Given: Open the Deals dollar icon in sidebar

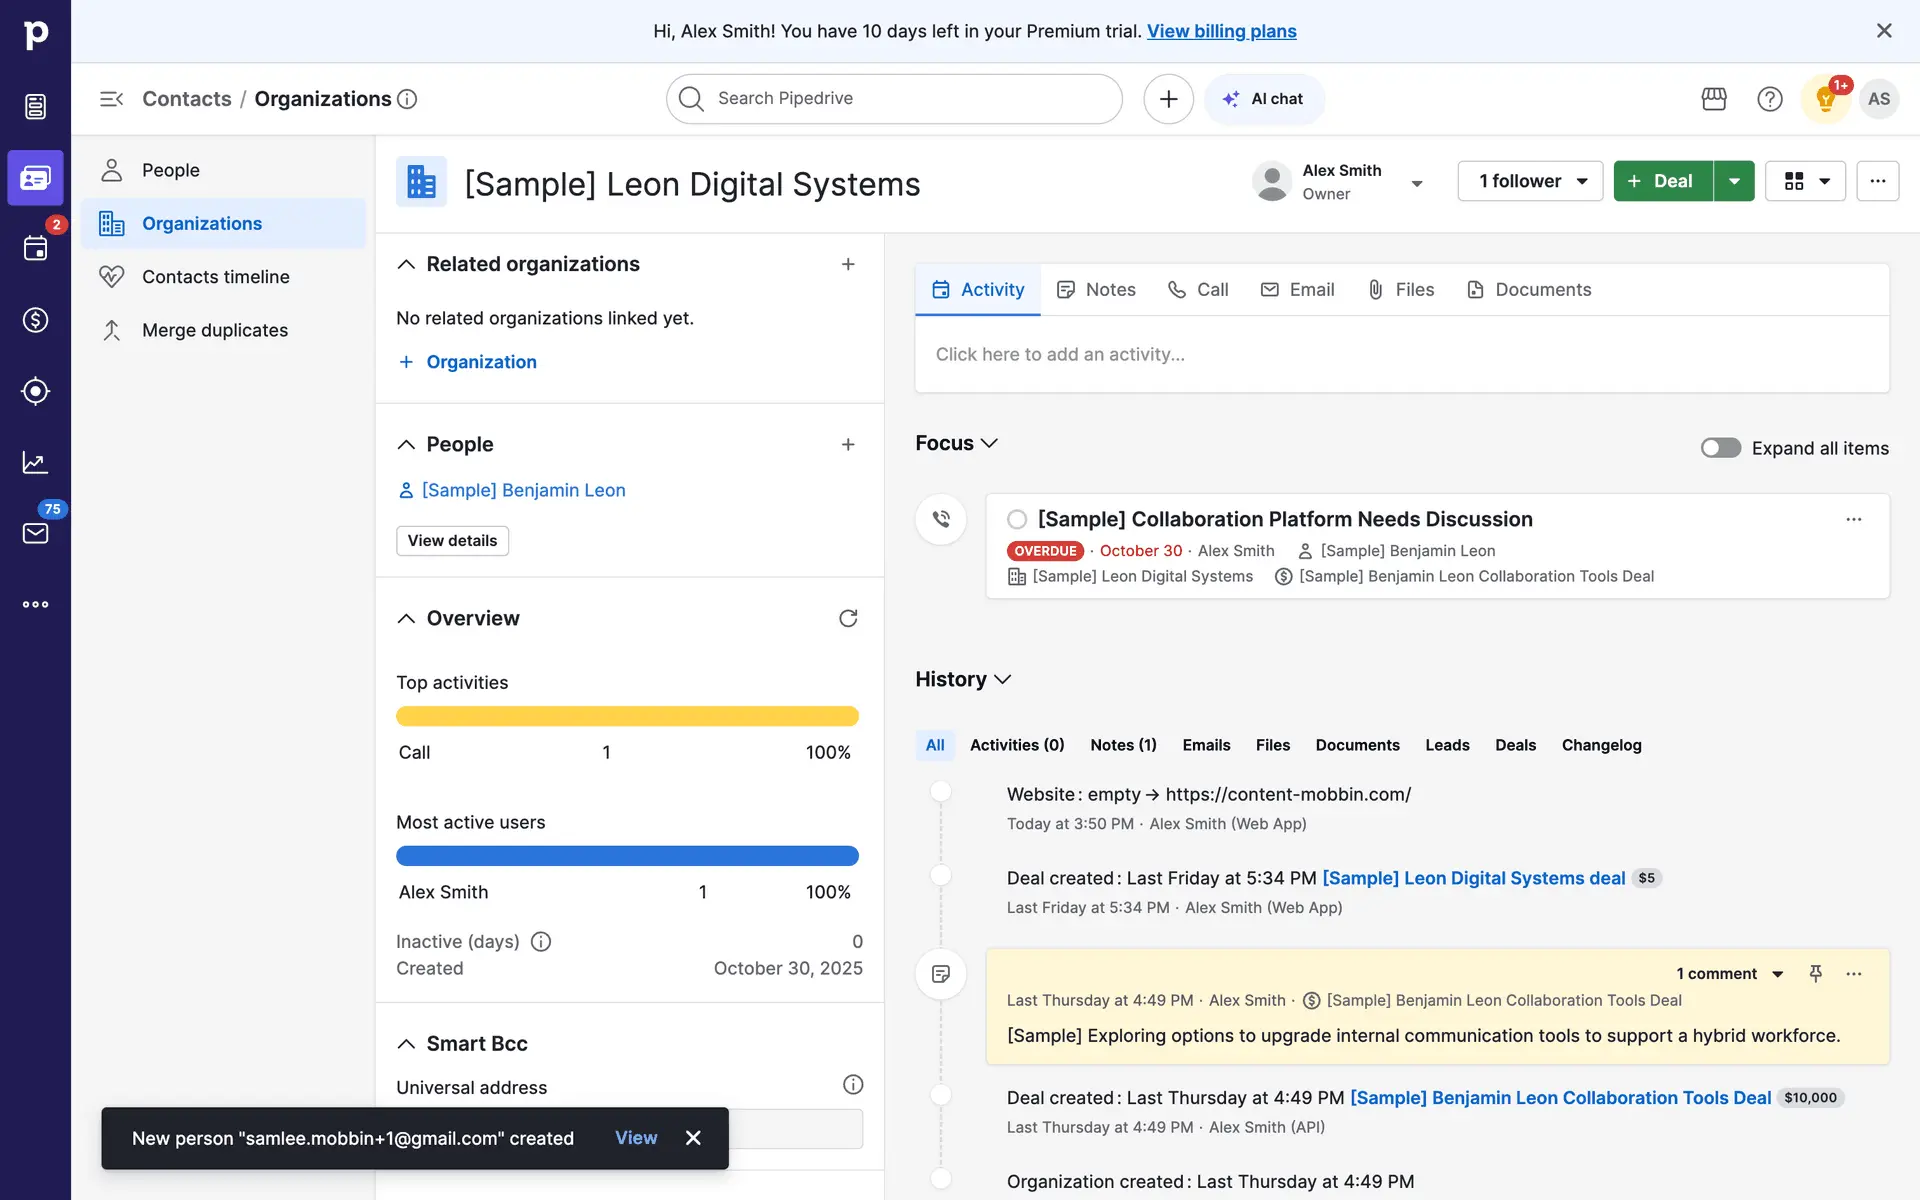Looking at the screenshot, I should 35,320.
